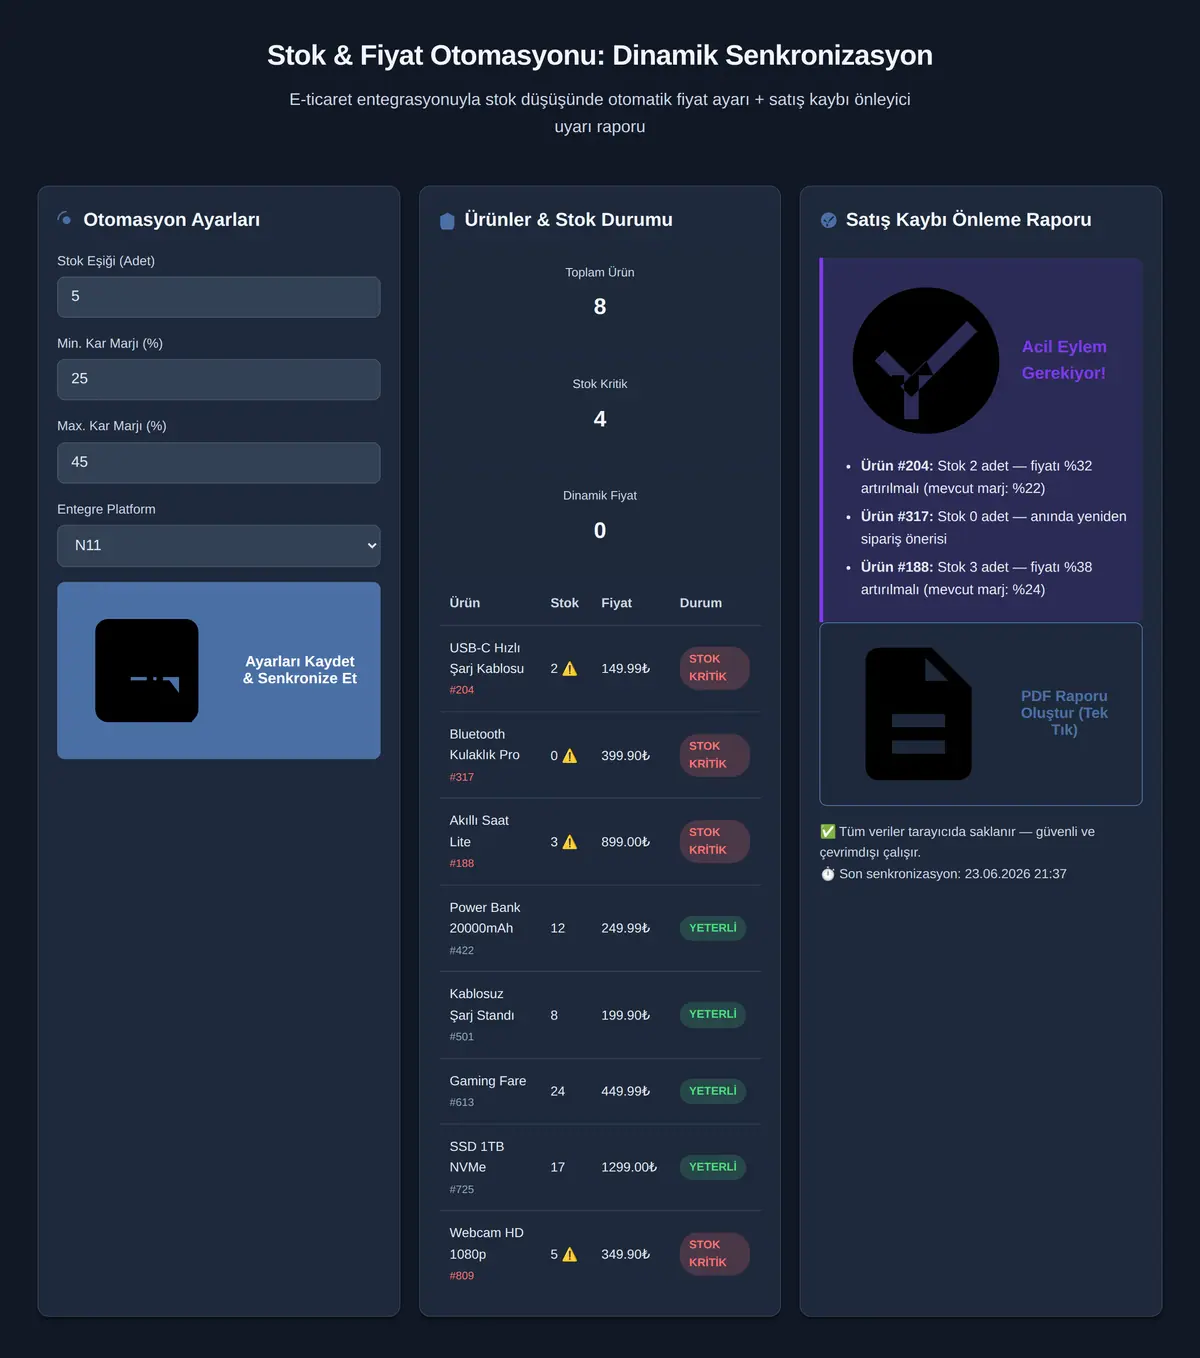Image resolution: width=1200 pixels, height=1358 pixels.
Task: Click Ayarları Kaydet & Senkronize Et button
Action: pyautogui.click(x=219, y=670)
